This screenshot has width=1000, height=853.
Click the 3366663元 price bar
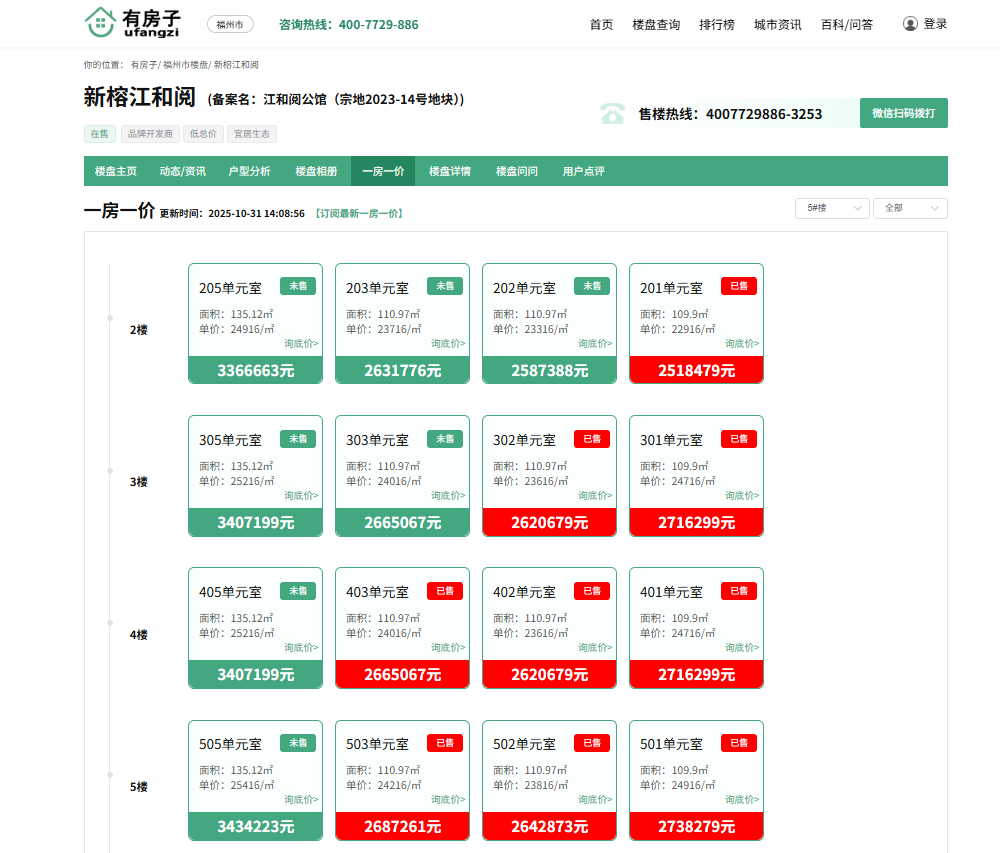pyautogui.click(x=255, y=370)
